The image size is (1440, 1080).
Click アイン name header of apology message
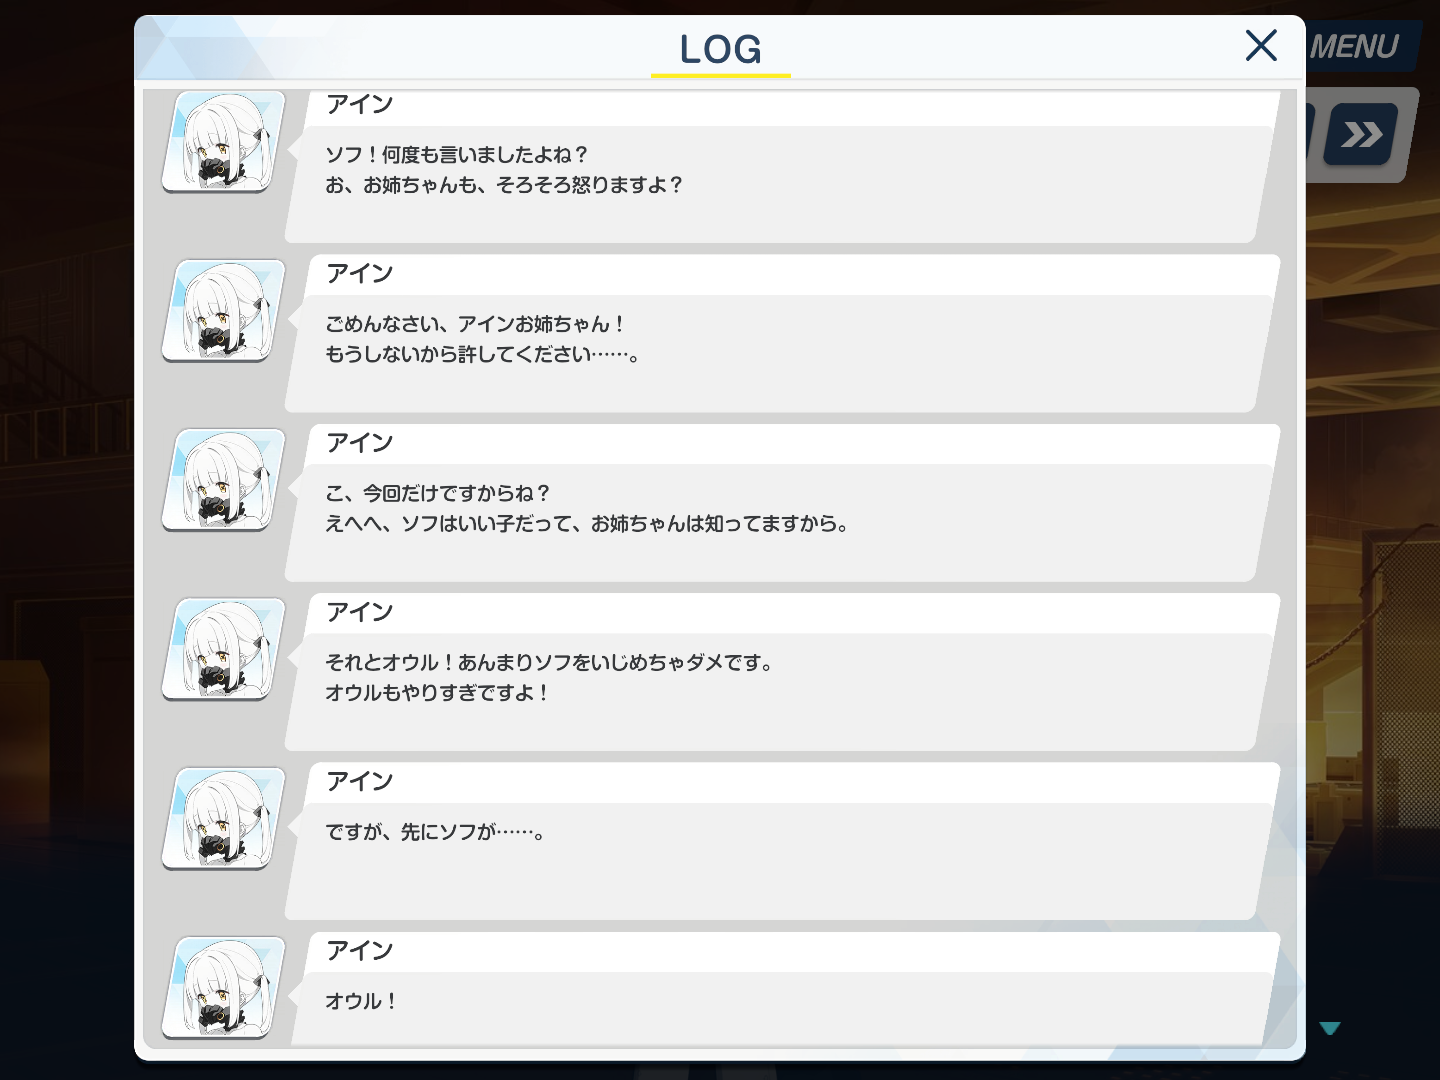[x=360, y=273]
